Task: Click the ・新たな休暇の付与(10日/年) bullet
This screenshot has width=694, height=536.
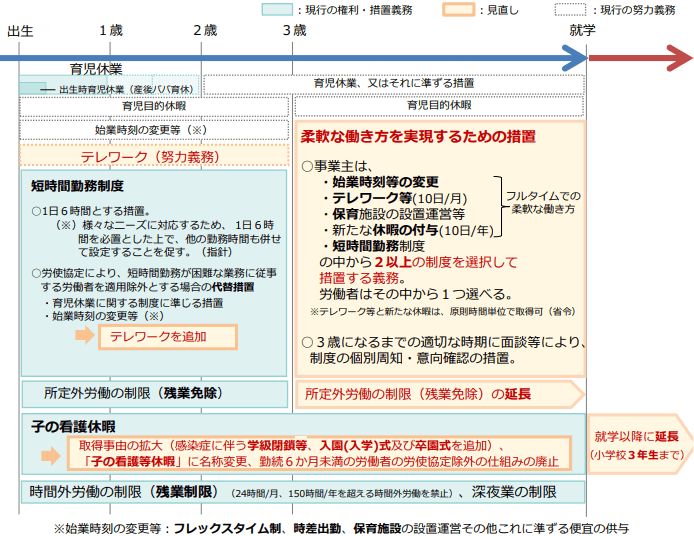Action: (407, 230)
